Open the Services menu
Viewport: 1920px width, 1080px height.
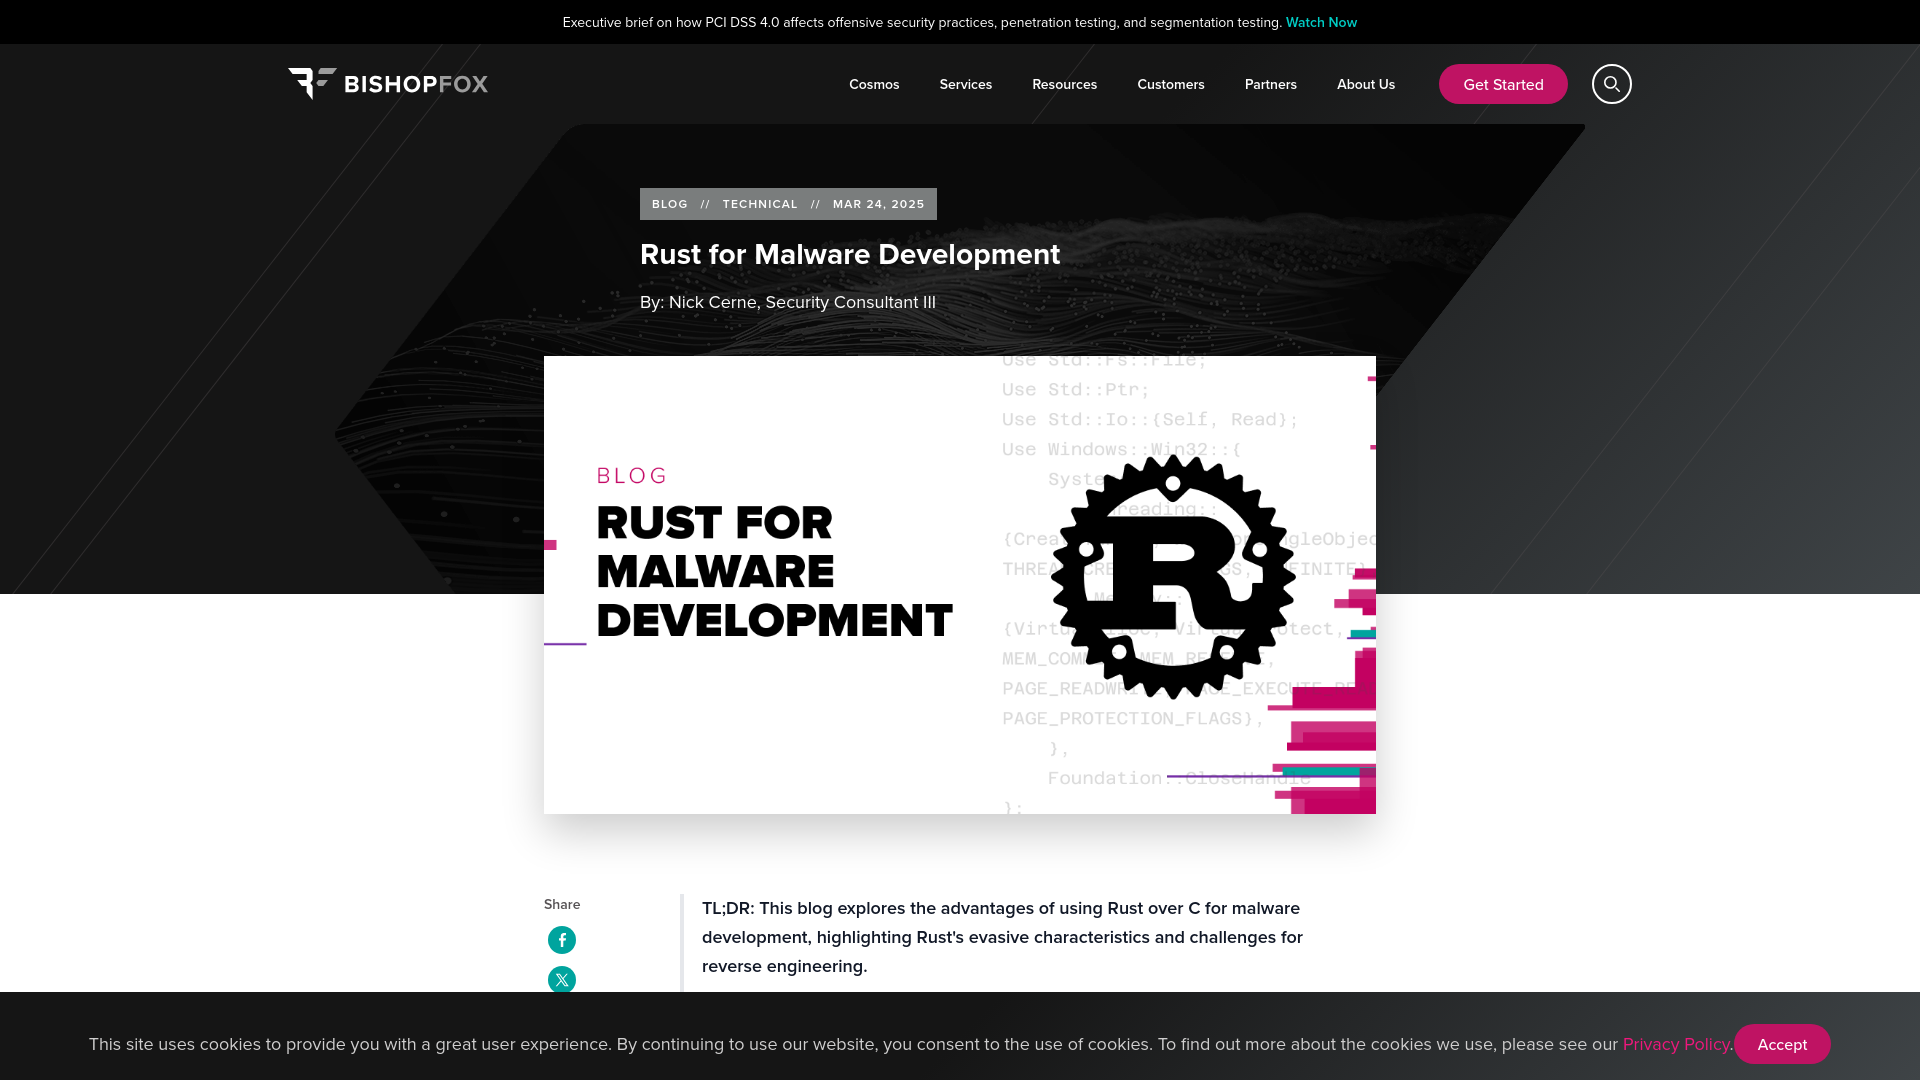tap(966, 84)
